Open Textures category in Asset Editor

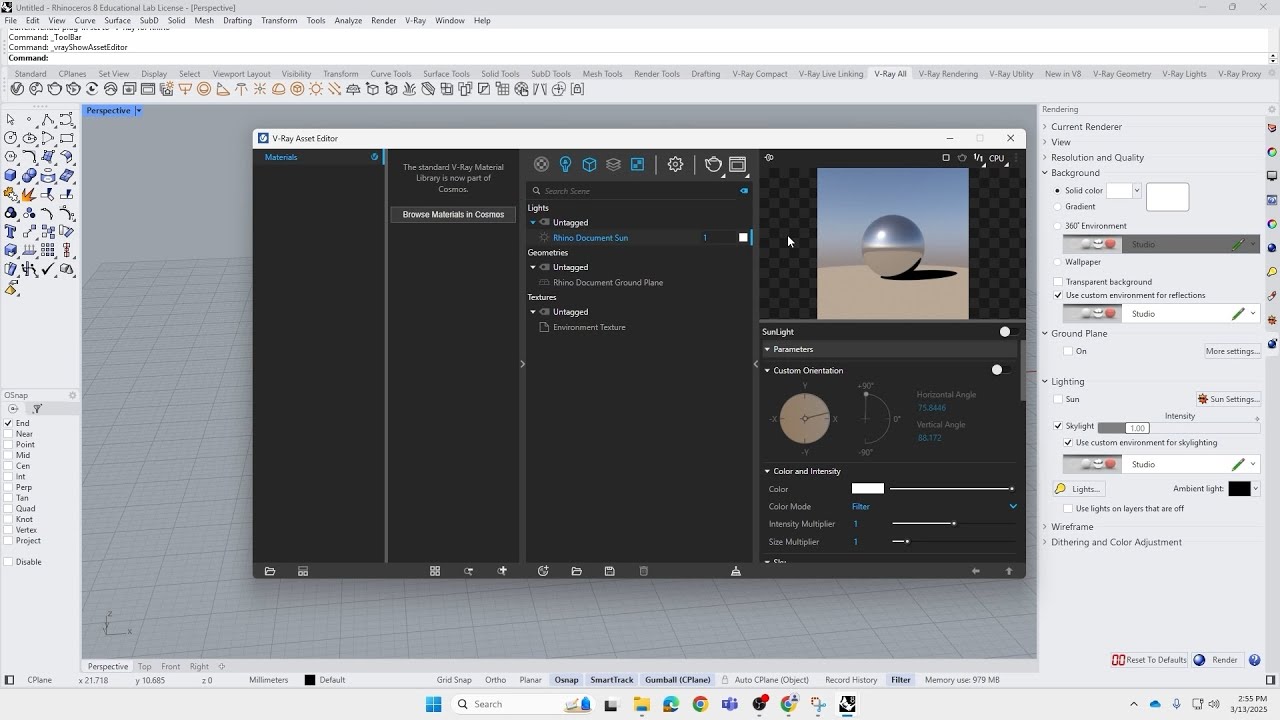point(637,165)
